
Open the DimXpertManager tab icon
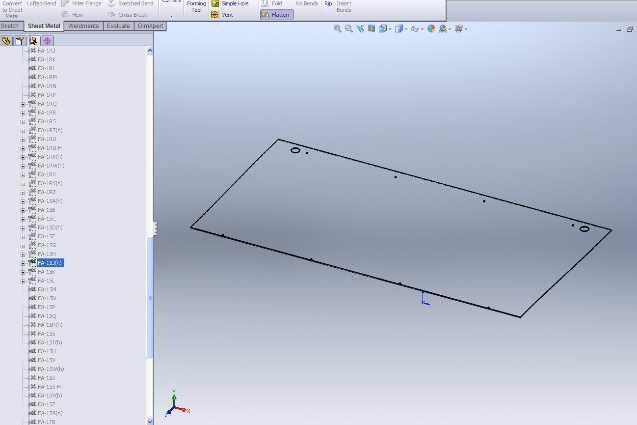click(x=47, y=41)
